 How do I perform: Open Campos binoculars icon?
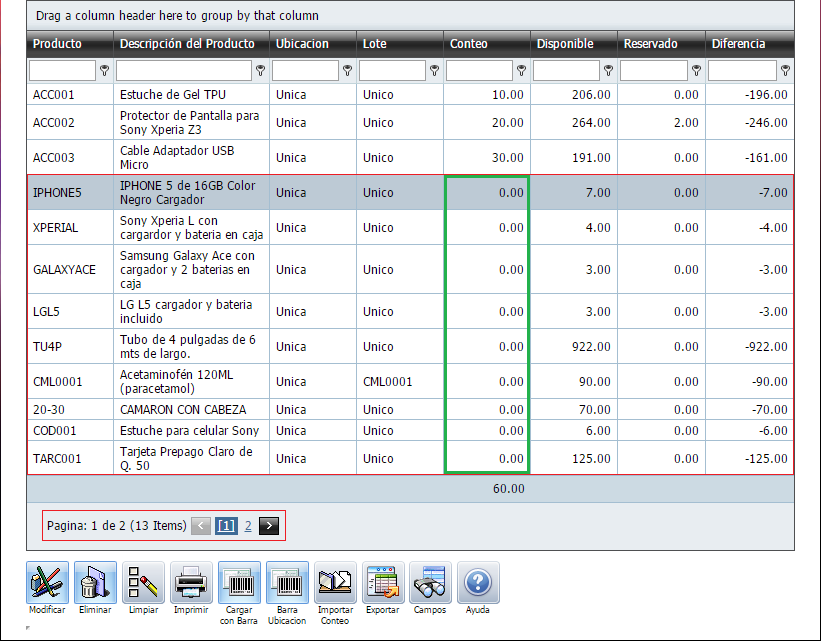(430, 582)
